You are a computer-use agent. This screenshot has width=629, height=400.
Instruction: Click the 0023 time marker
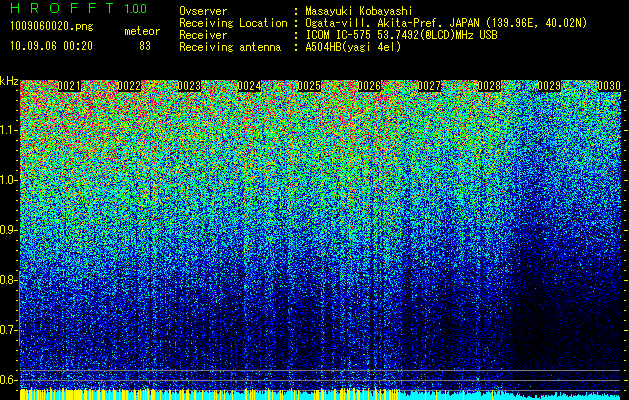189,86
